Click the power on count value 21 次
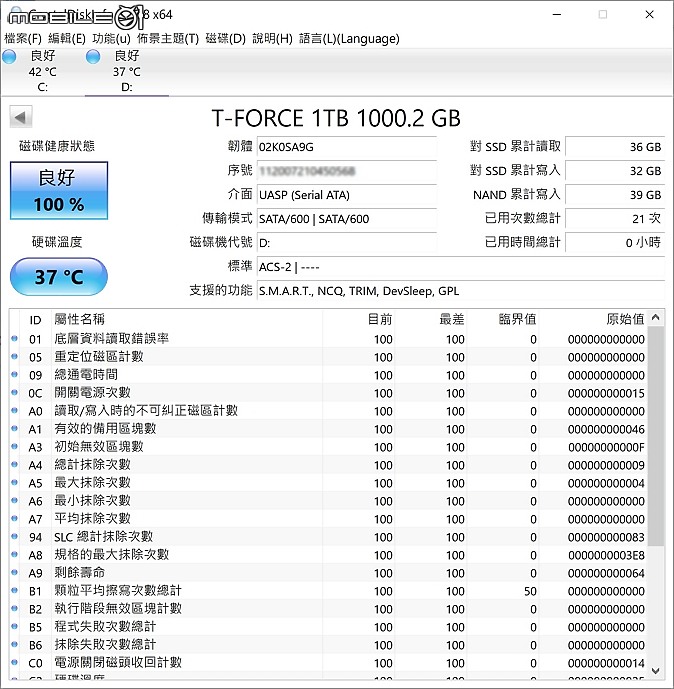The height and width of the screenshot is (689, 674). click(615, 219)
